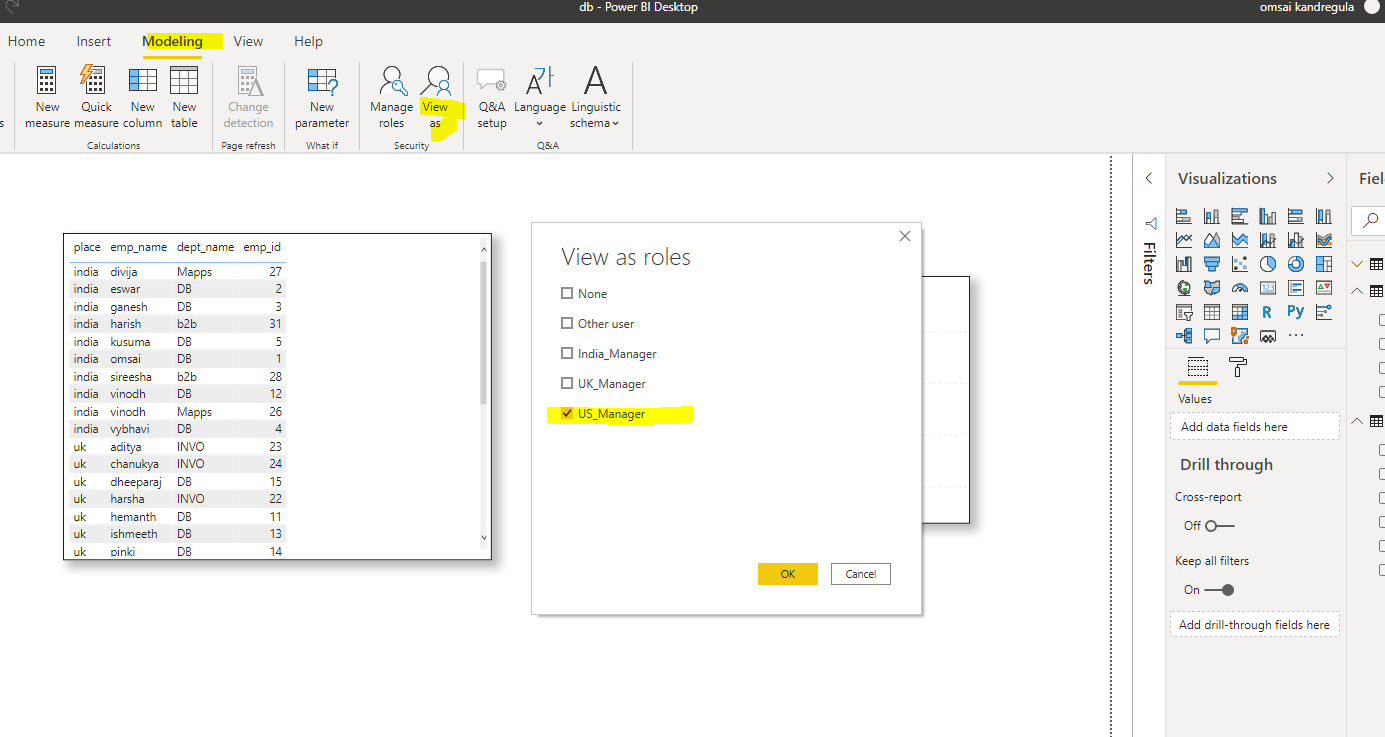Select the Donut chart visual
The height and width of the screenshot is (737, 1385).
(1296, 264)
